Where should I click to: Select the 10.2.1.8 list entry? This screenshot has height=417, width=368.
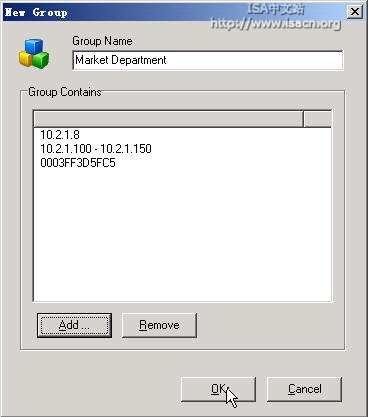click(60, 135)
